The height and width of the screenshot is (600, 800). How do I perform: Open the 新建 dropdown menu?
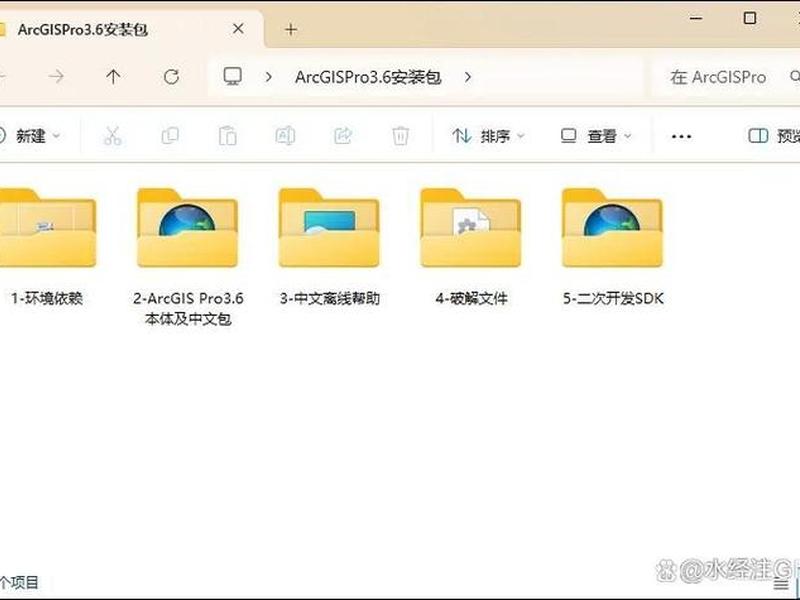click(x=31, y=136)
